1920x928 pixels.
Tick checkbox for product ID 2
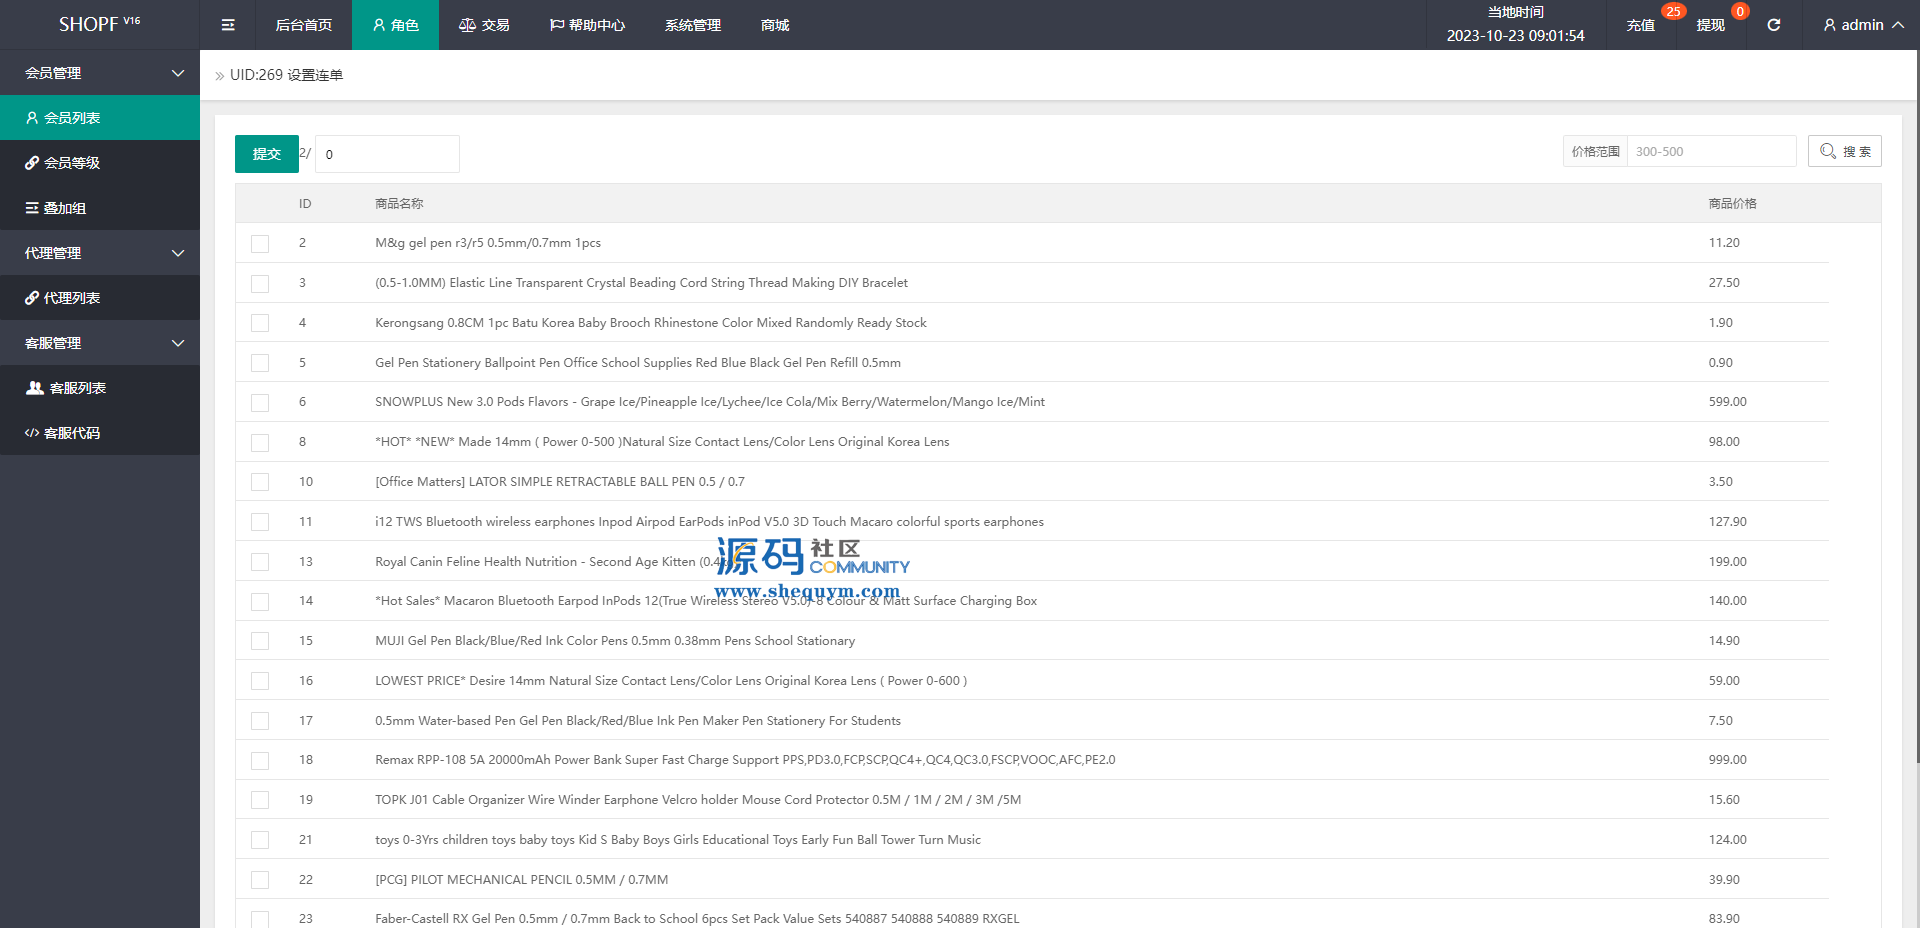pos(260,243)
